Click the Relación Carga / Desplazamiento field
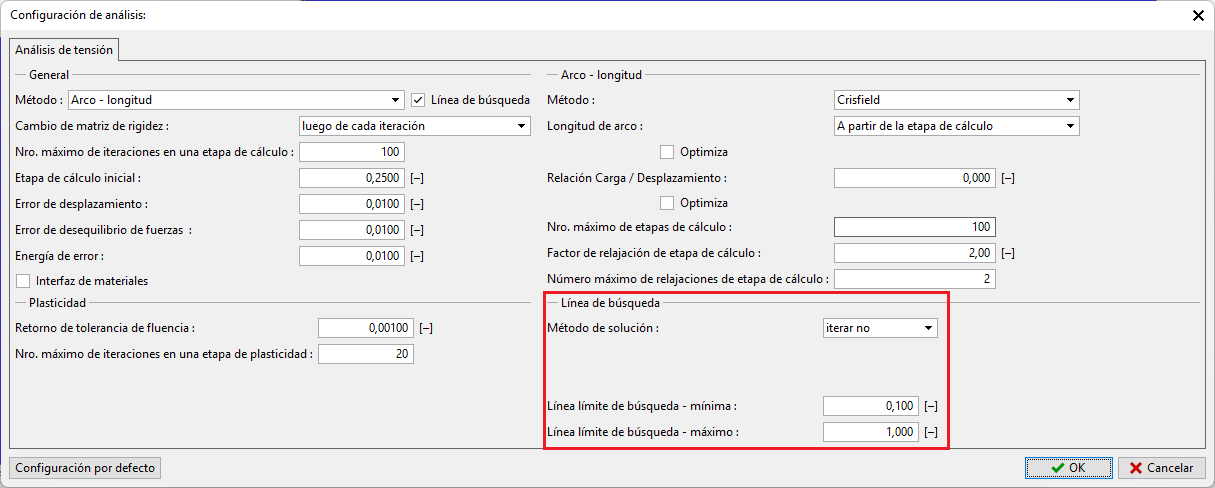The height and width of the screenshot is (488, 1215). [914, 178]
